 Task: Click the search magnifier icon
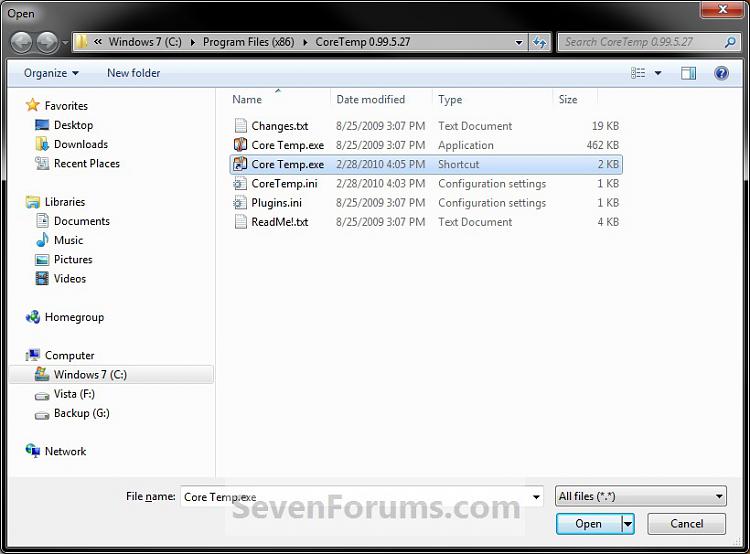tap(729, 42)
